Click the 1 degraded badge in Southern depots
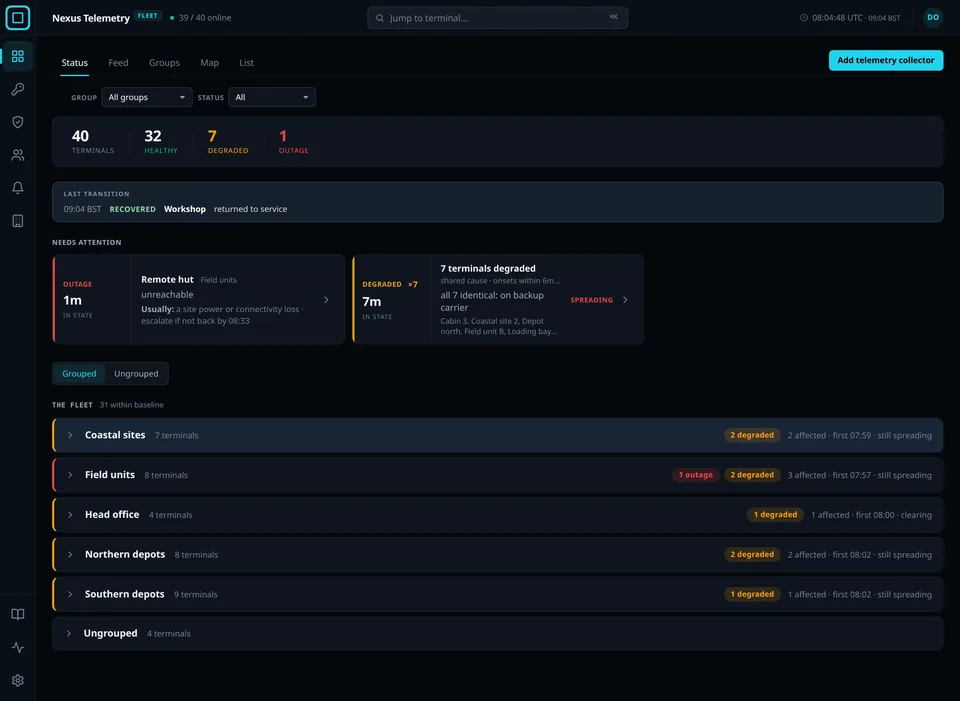This screenshot has height=701, width=960. tap(752, 594)
